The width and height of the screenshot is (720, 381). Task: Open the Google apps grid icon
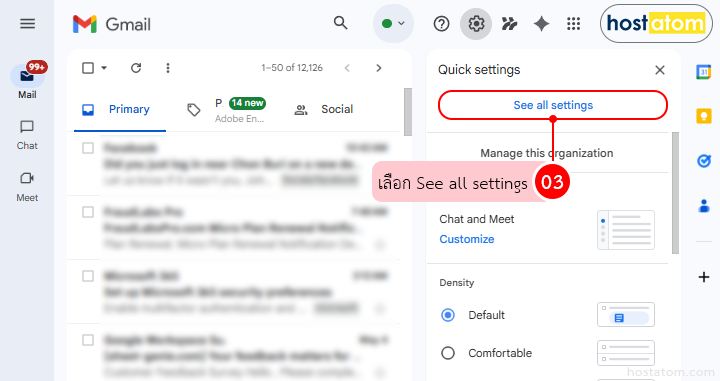[574, 23]
